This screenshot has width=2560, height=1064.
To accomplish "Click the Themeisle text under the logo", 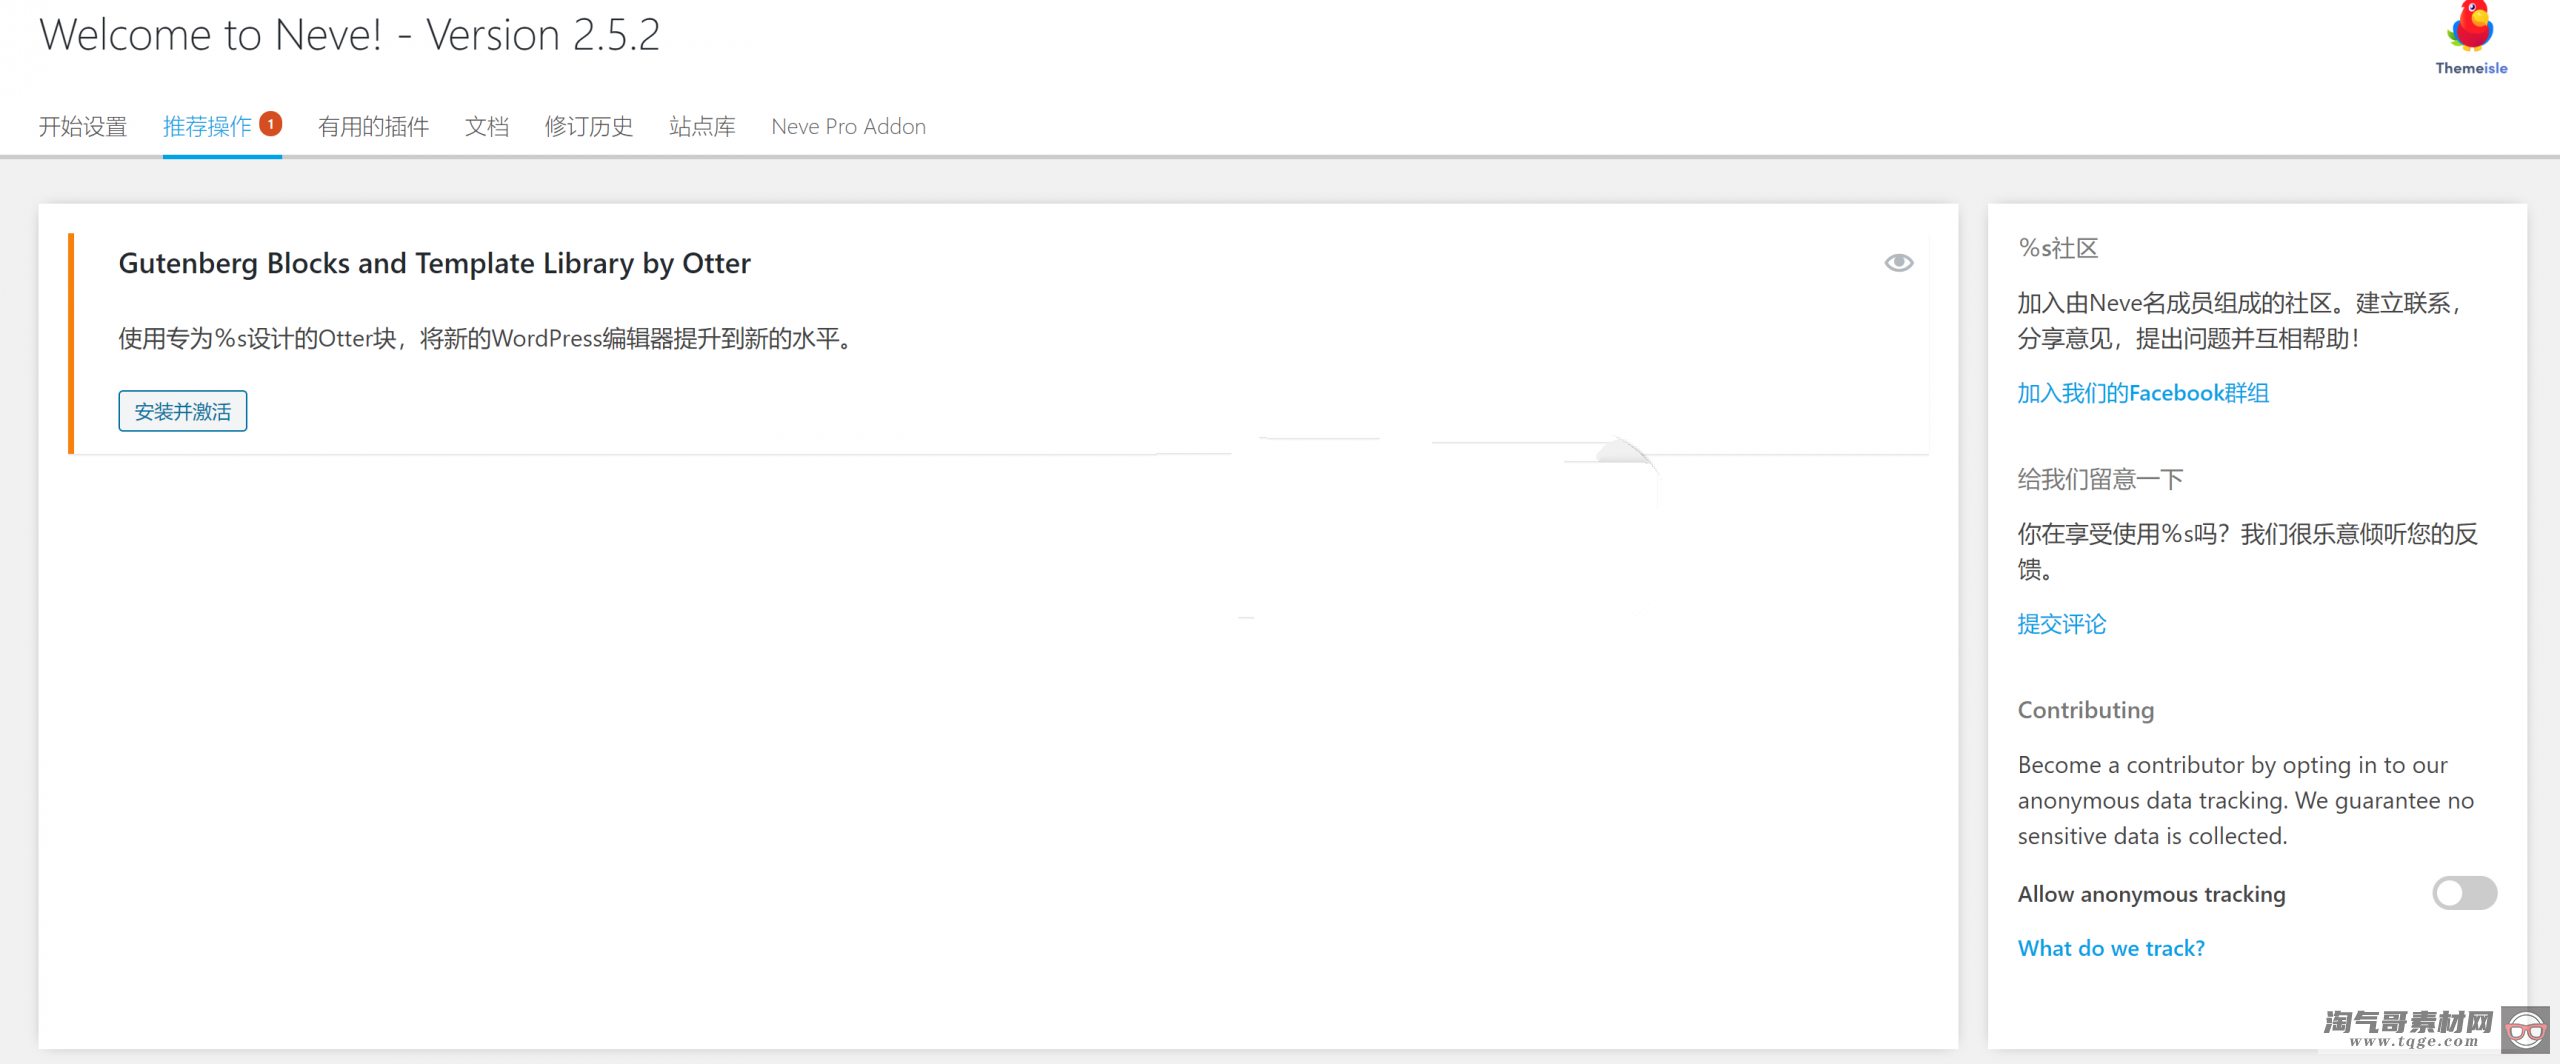I will (2471, 68).
